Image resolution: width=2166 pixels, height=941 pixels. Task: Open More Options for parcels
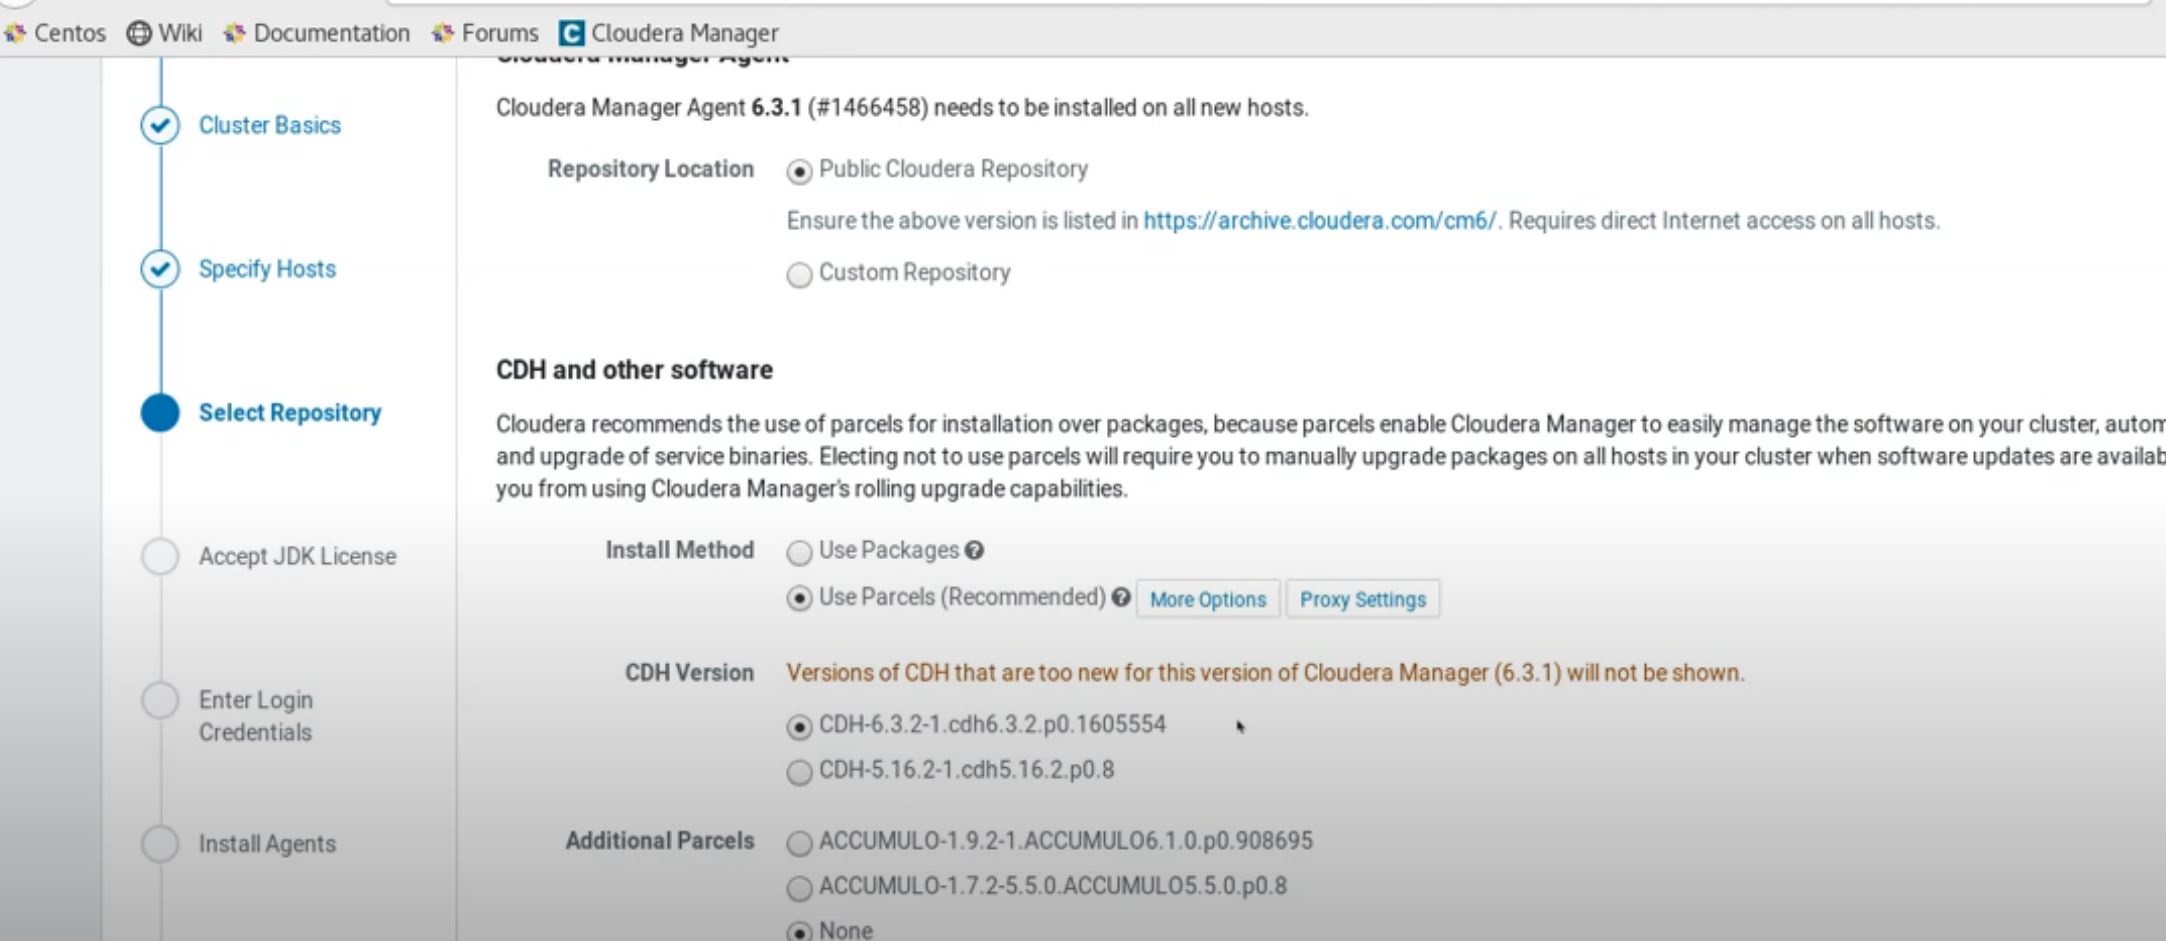coord(1208,599)
